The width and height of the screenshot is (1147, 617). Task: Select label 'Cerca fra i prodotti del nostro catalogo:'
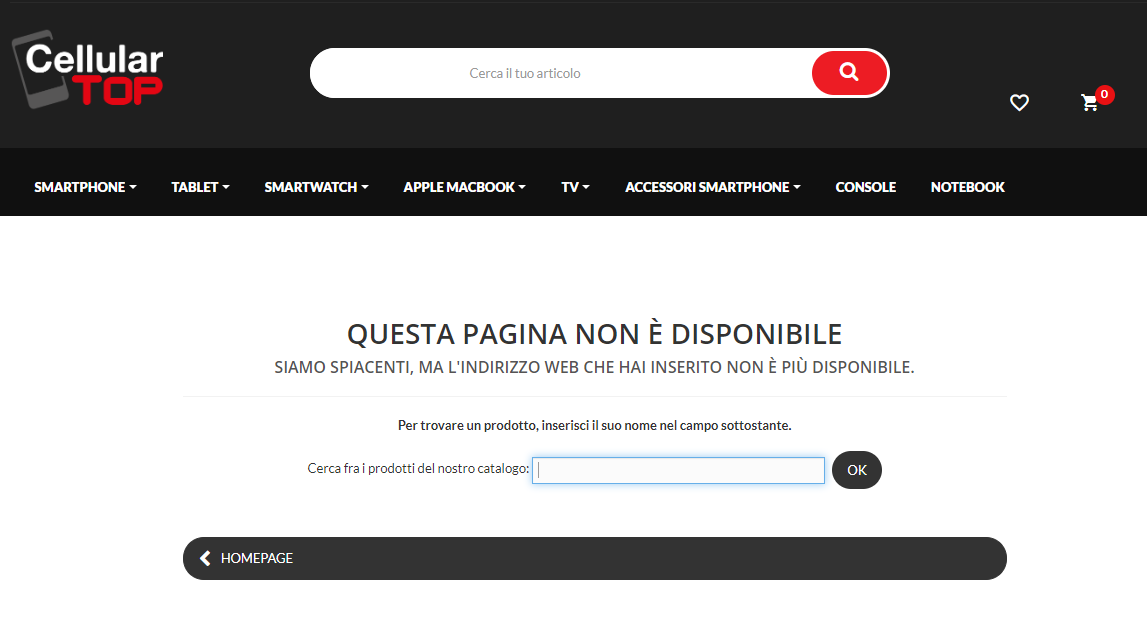point(418,468)
